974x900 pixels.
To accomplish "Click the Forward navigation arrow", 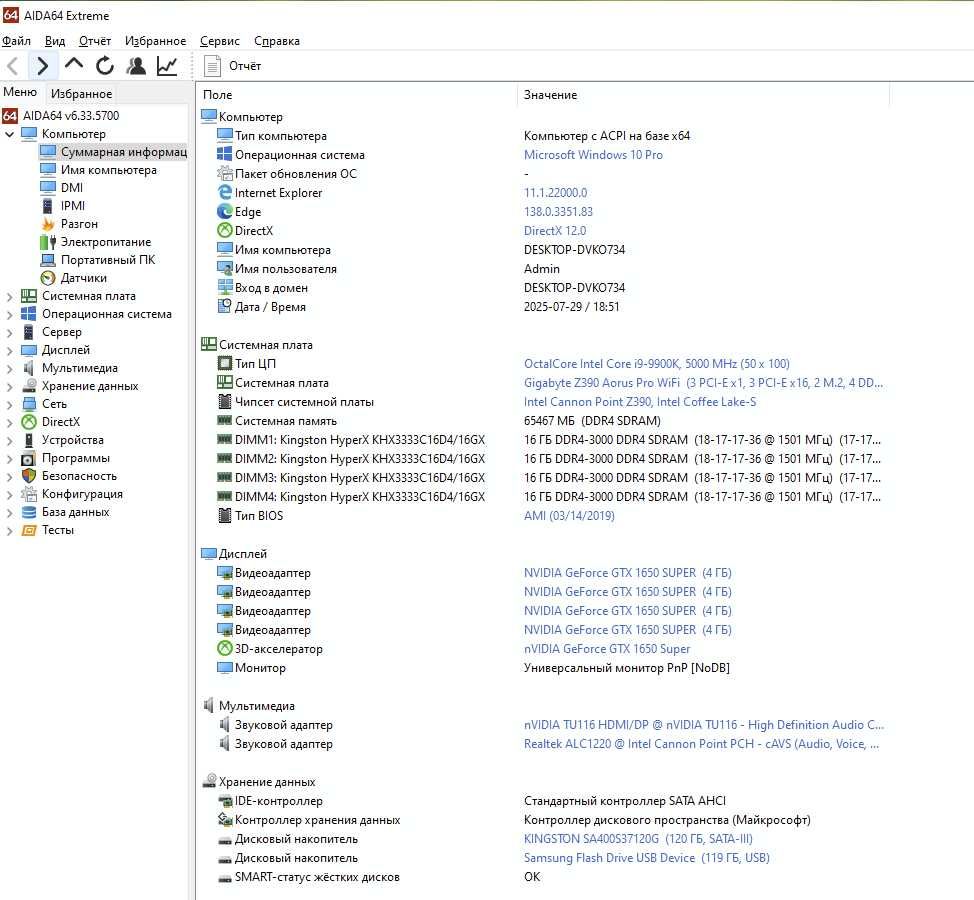I will (42, 65).
